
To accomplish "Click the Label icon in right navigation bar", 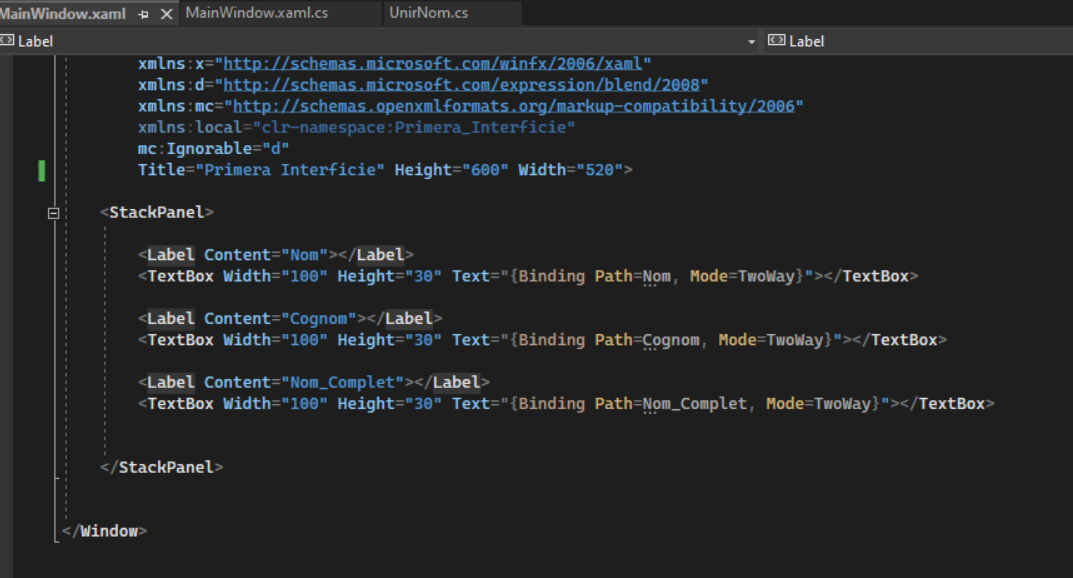I will [x=776, y=41].
